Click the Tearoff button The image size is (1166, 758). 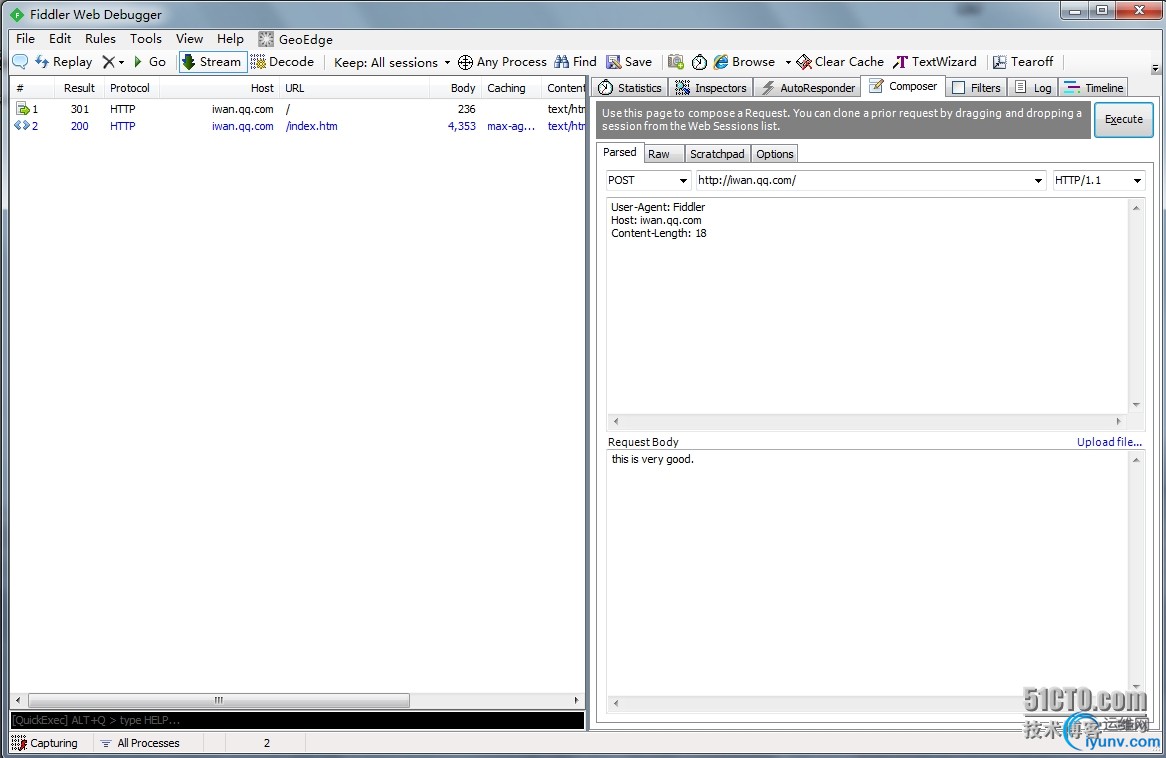pos(1023,62)
